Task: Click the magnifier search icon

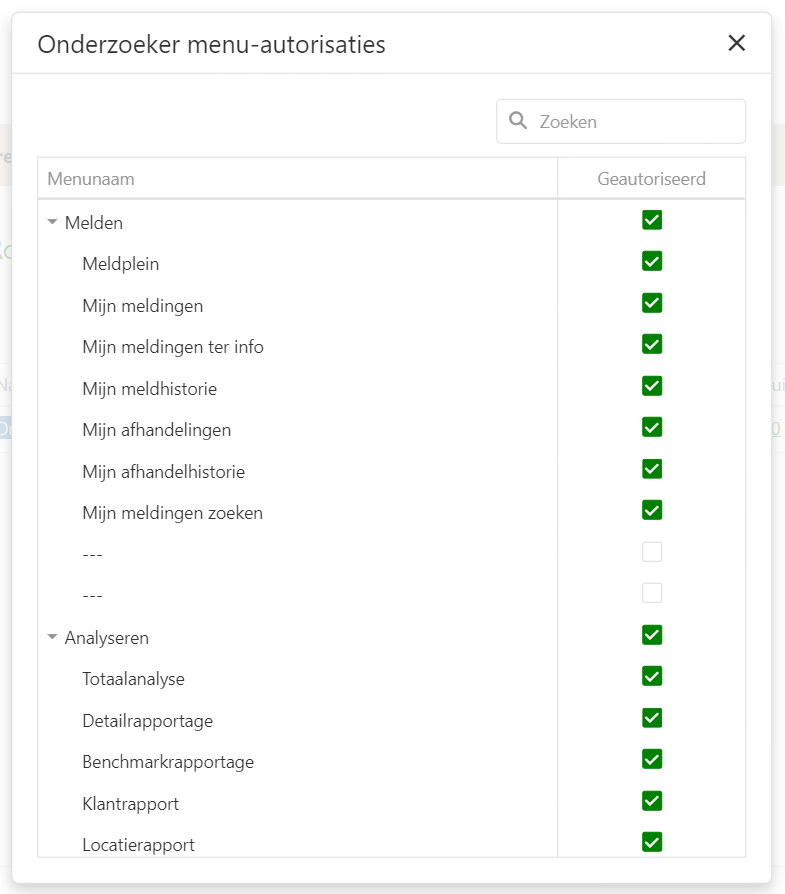Action: point(518,121)
